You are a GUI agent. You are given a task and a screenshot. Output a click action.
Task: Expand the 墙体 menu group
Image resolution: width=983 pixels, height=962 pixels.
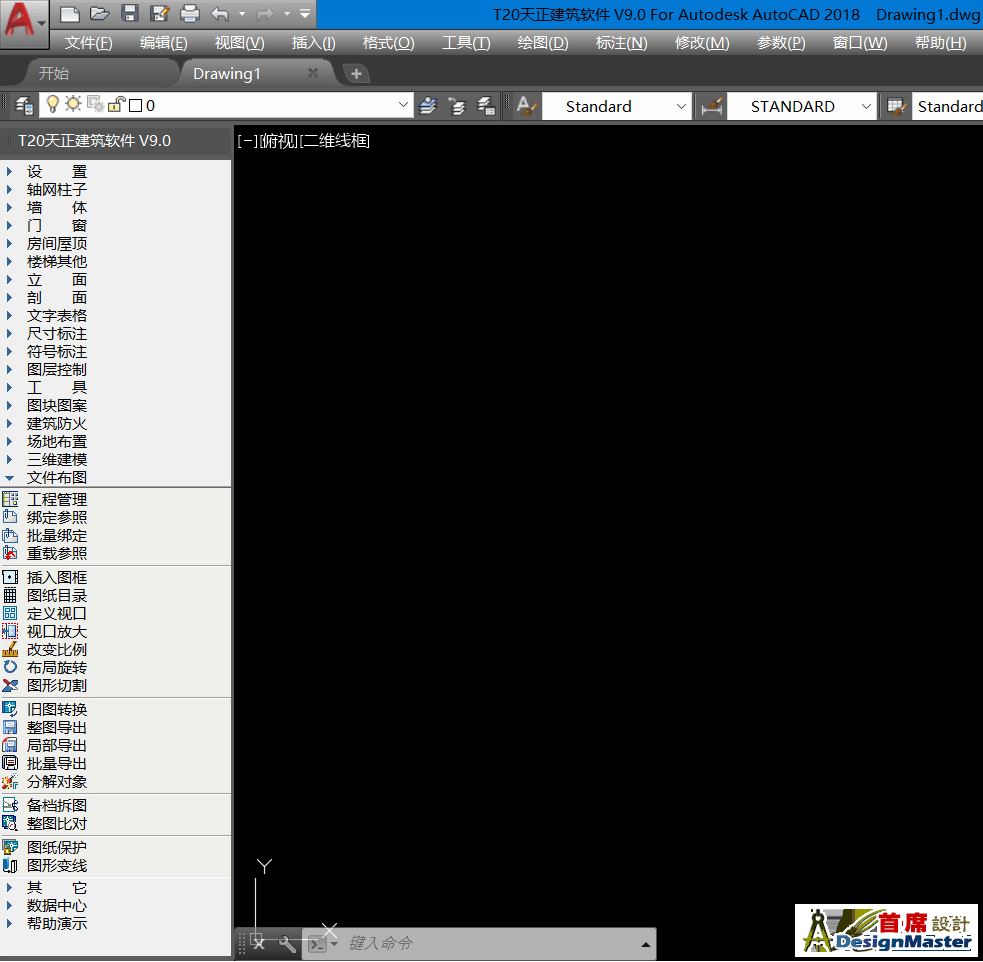pyautogui.click(x=9, y=207)
